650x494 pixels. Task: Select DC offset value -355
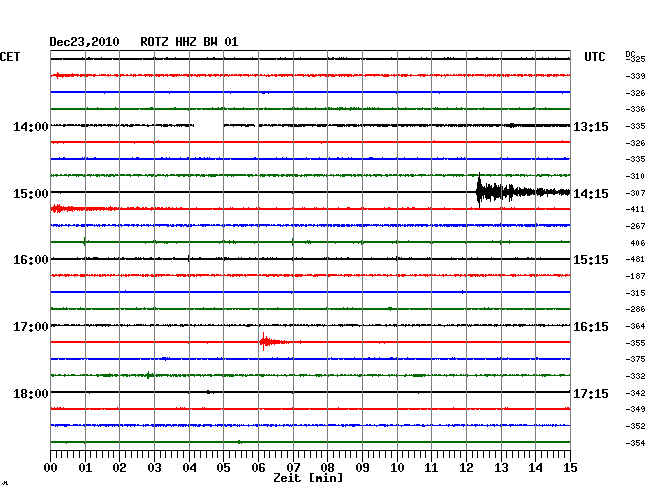coord(635,343)
